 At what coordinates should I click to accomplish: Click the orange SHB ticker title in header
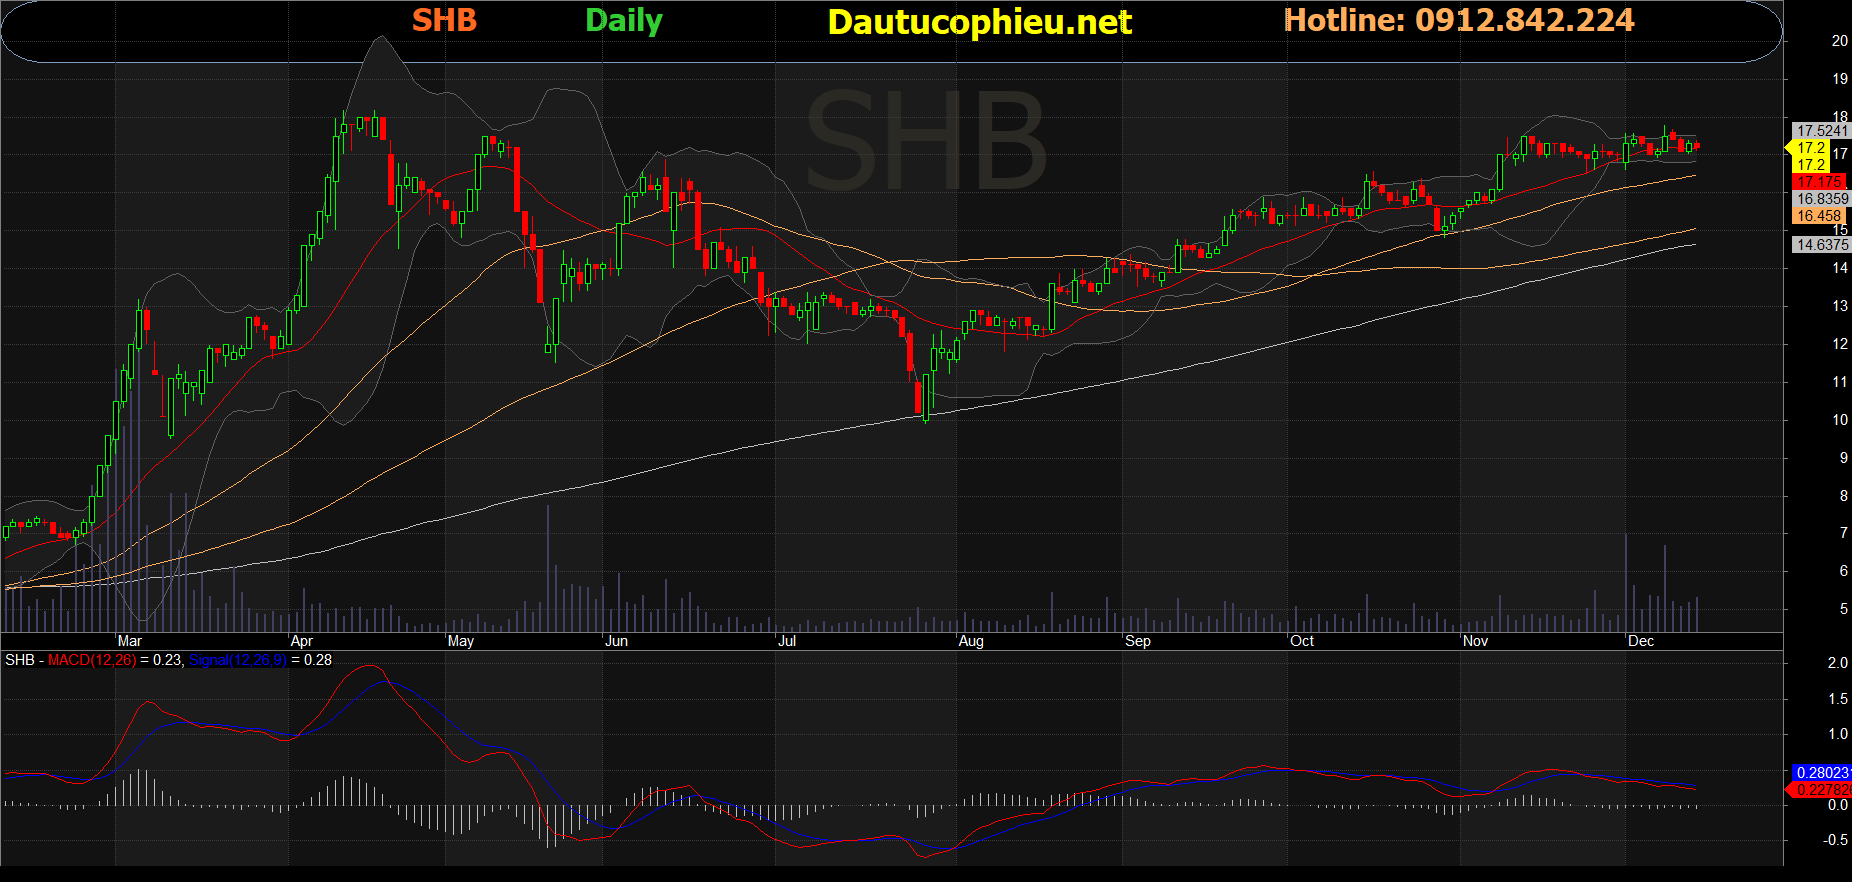444,20
